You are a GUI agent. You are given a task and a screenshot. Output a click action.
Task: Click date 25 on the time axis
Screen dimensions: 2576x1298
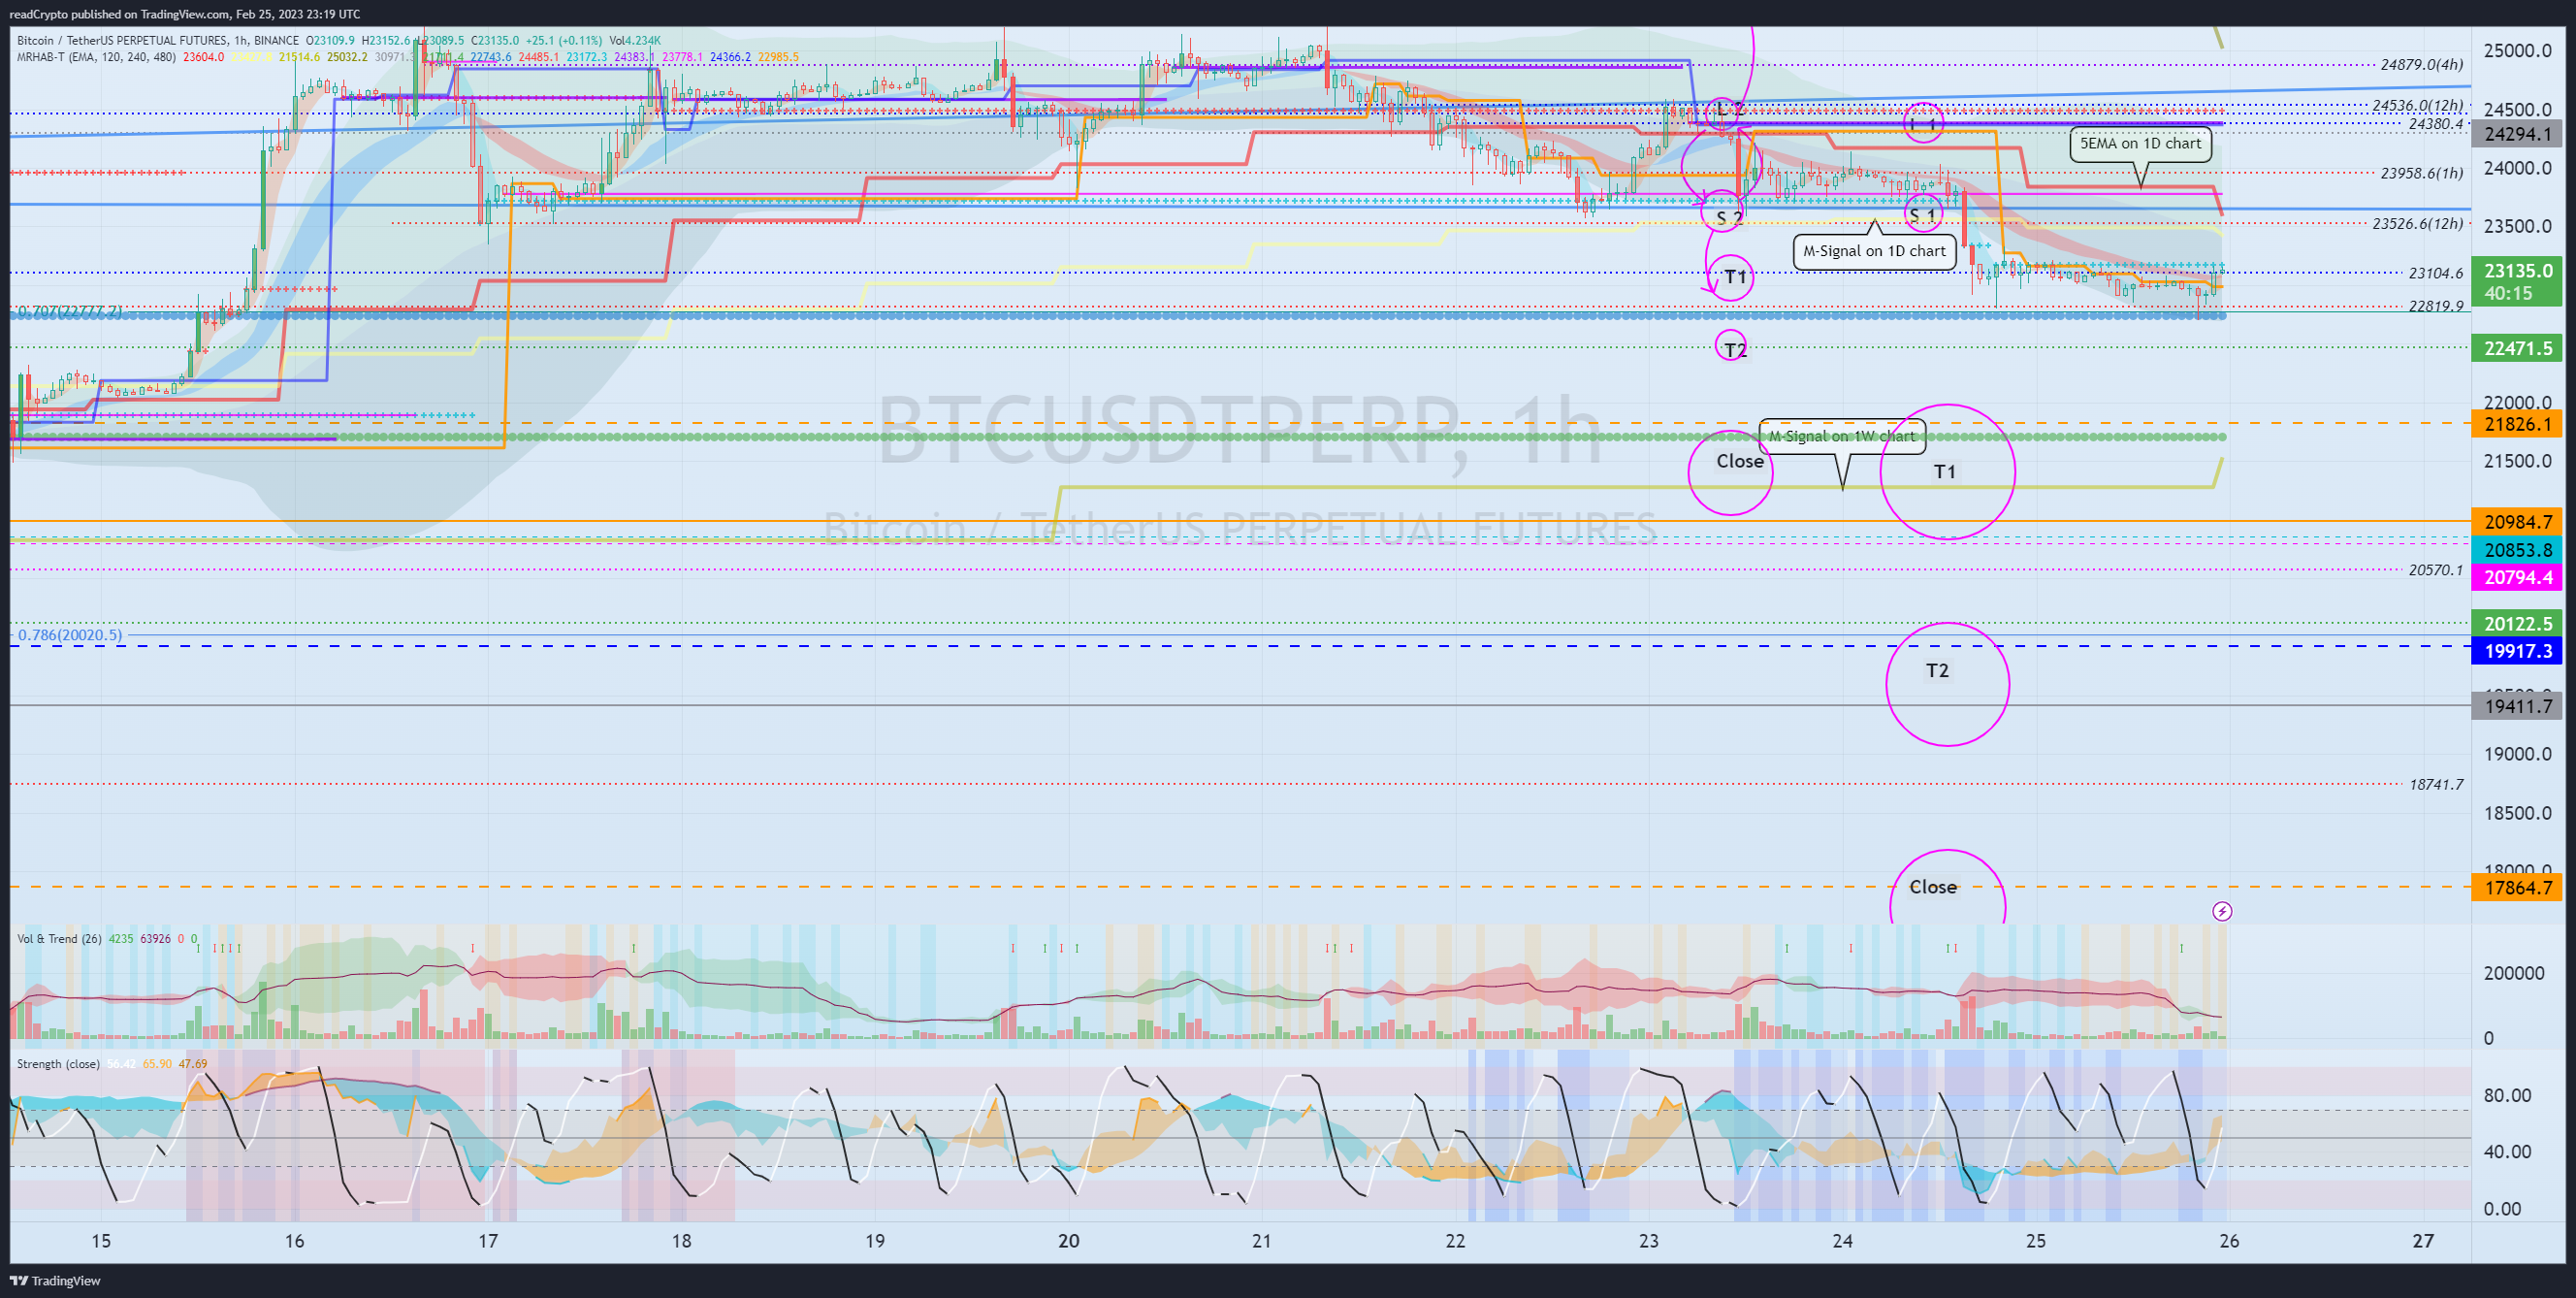point(2036,1241)
